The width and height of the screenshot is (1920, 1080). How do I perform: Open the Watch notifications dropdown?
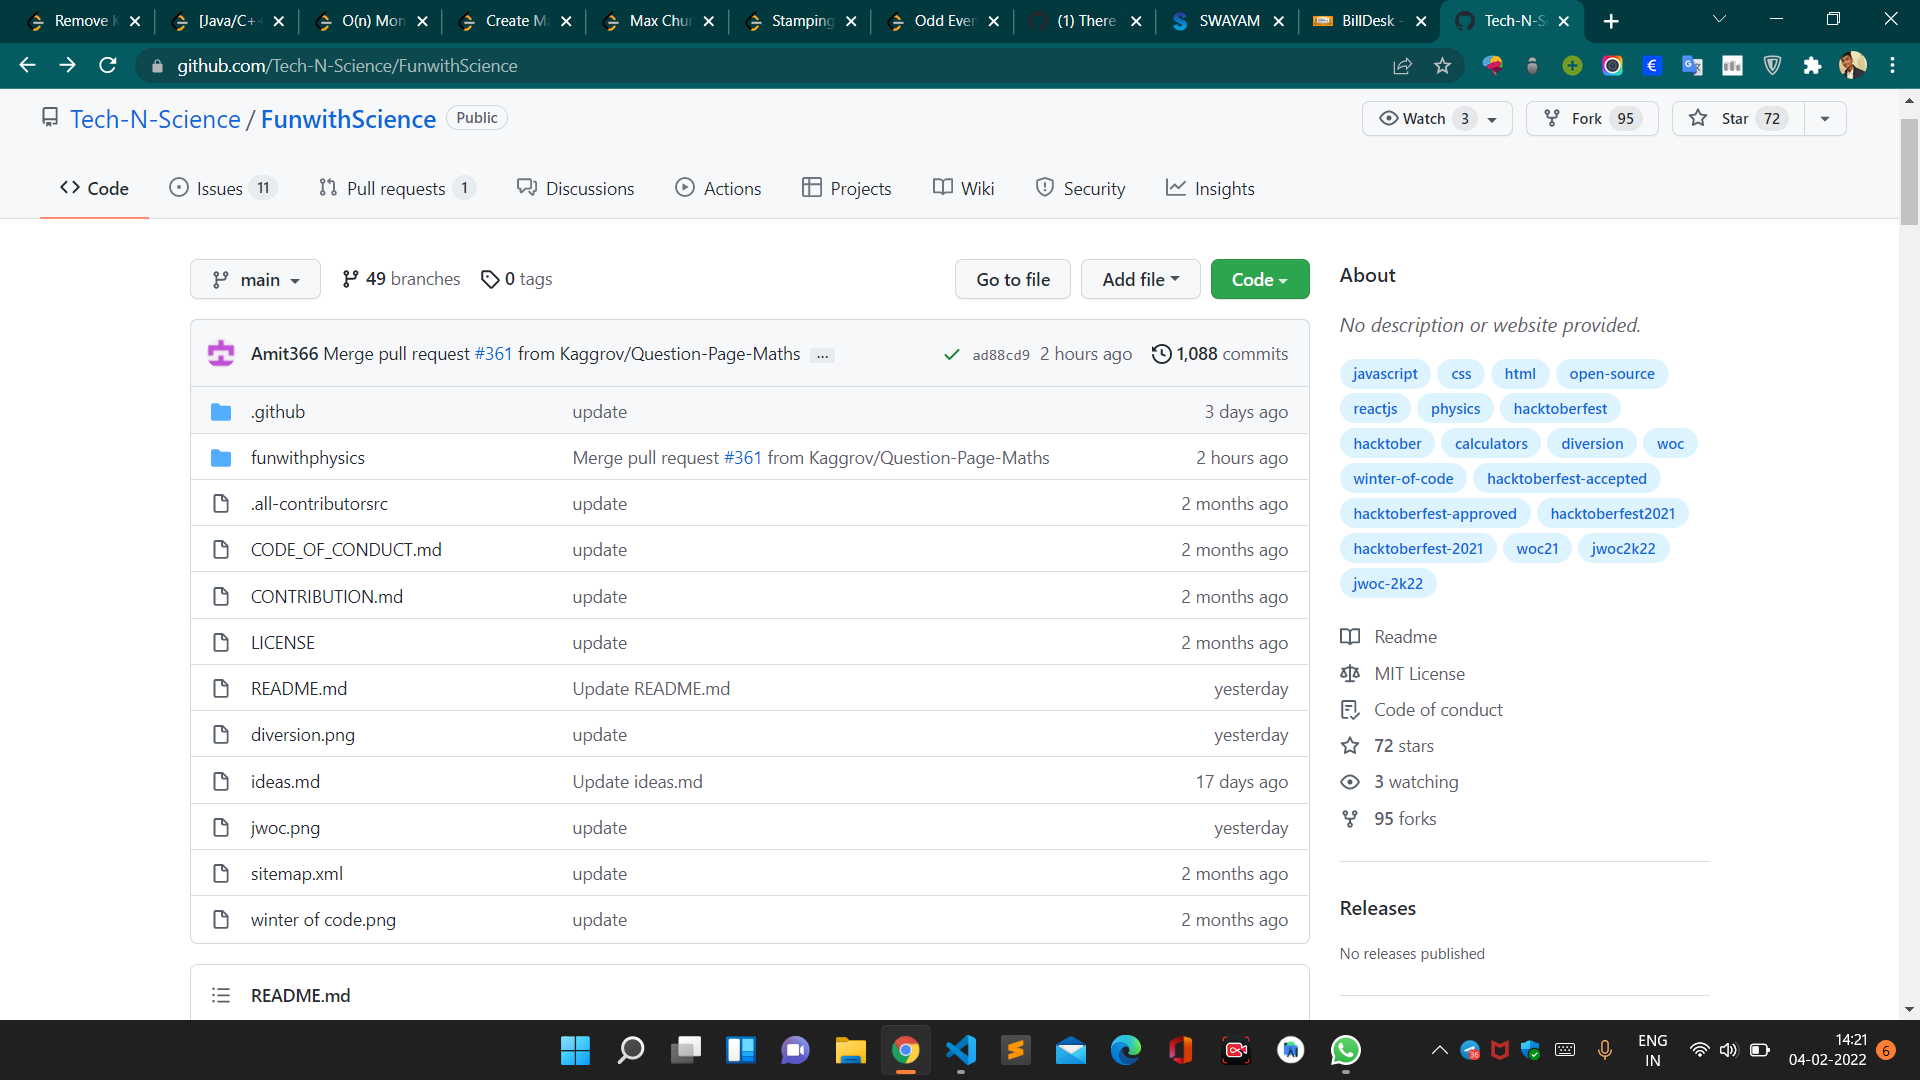tap(1437, 118)
